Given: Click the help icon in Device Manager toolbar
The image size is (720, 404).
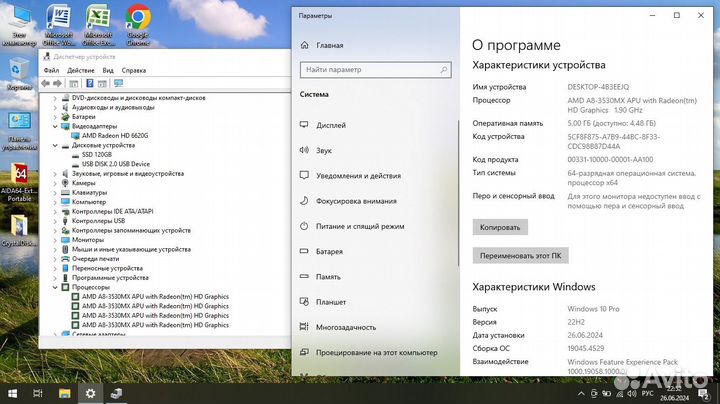Looking at the screenshot, I should point(90,83).
